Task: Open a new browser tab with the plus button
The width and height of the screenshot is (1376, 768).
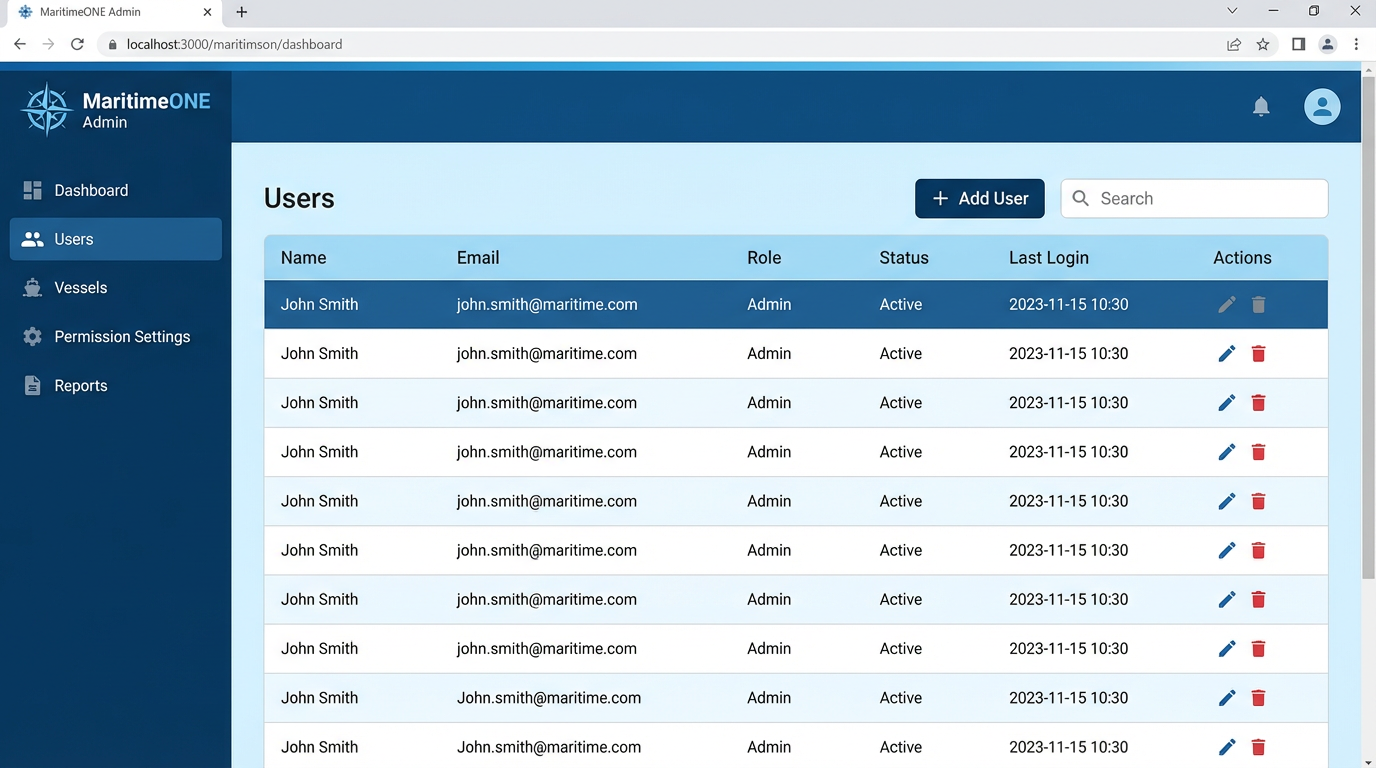Action: [x=241, y=12]
